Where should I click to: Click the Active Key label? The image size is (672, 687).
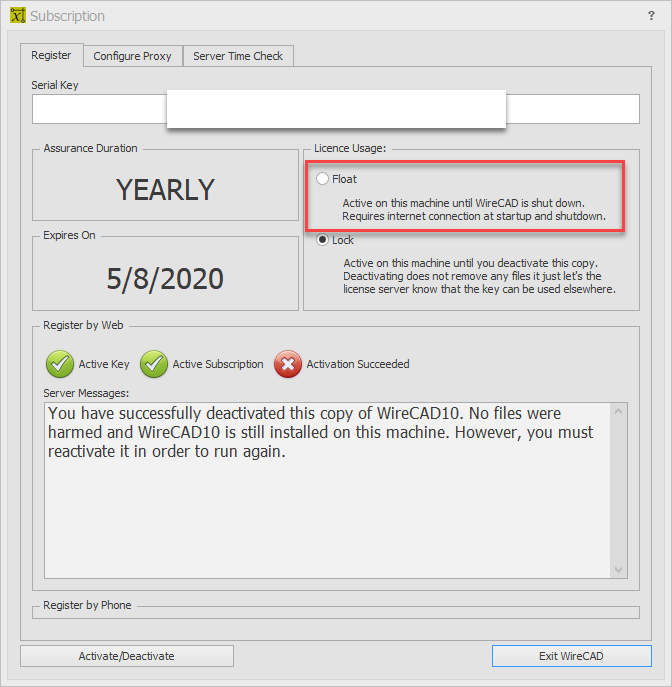coord(104,364)
